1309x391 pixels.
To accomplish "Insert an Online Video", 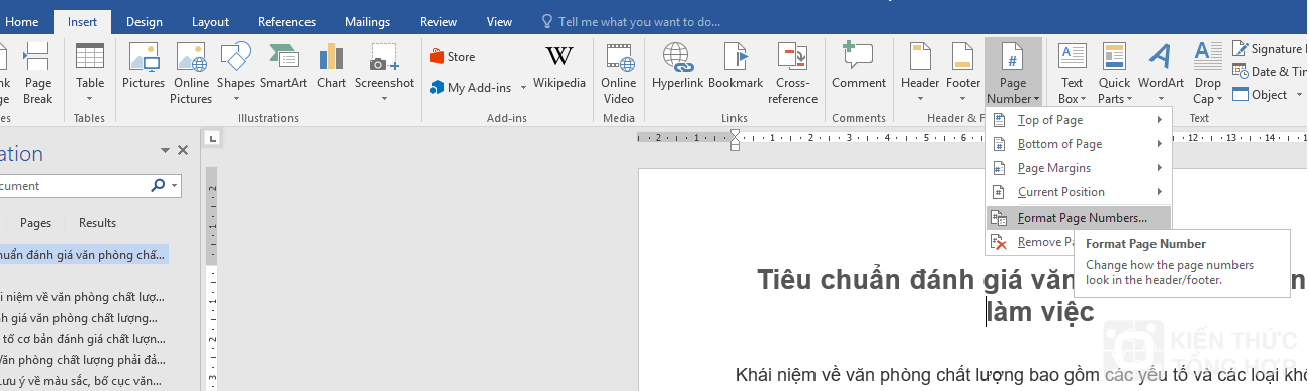I will [618, 72].
